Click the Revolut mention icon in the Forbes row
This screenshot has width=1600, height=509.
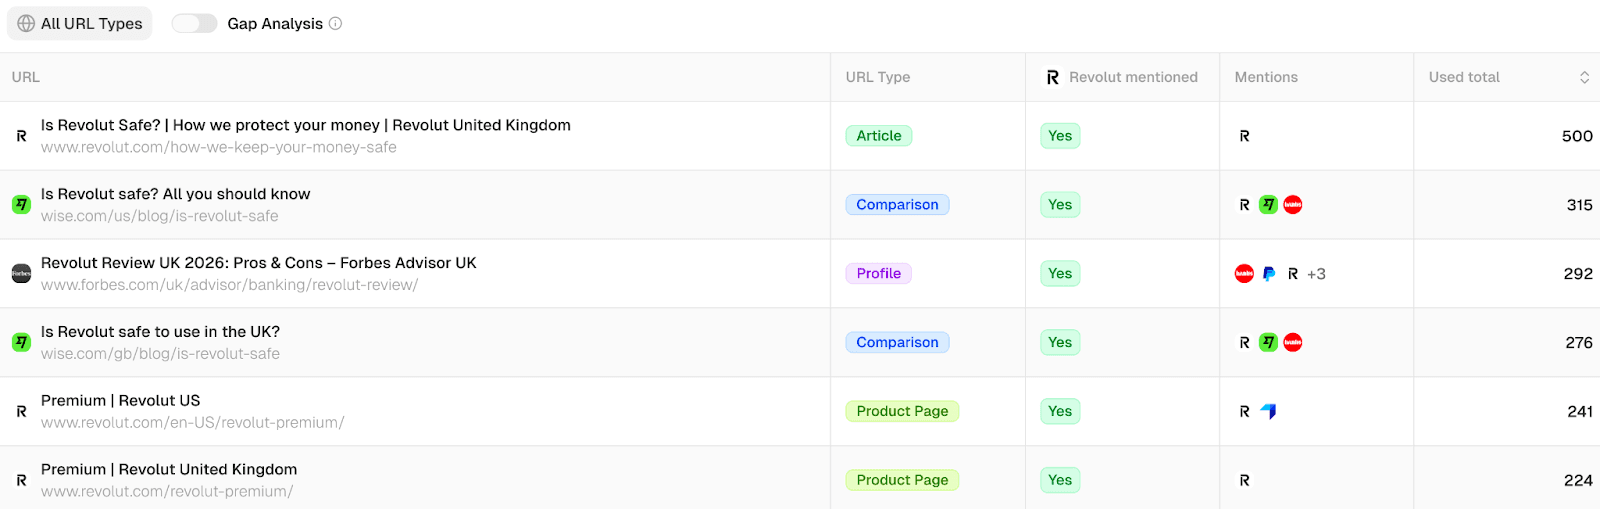click(x=1293, y=274)
